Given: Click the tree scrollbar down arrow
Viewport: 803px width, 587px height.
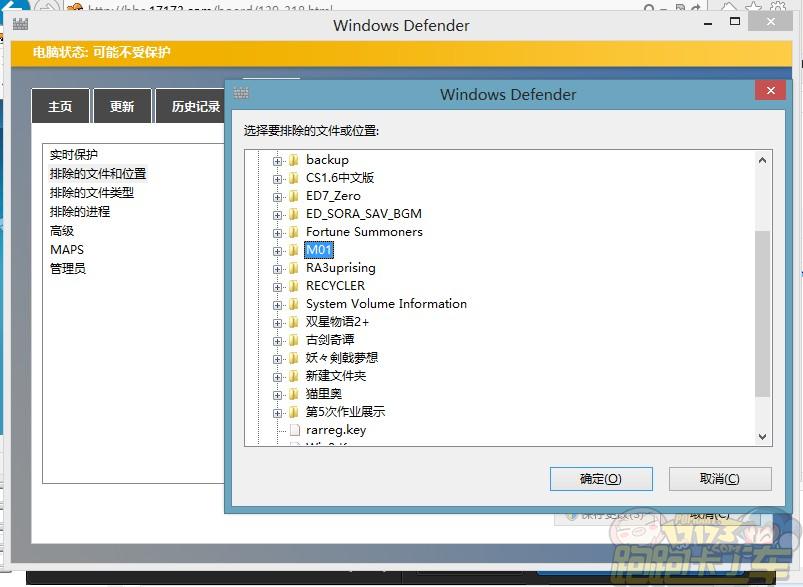Looking at the screenshot, I should coord(763,437).
